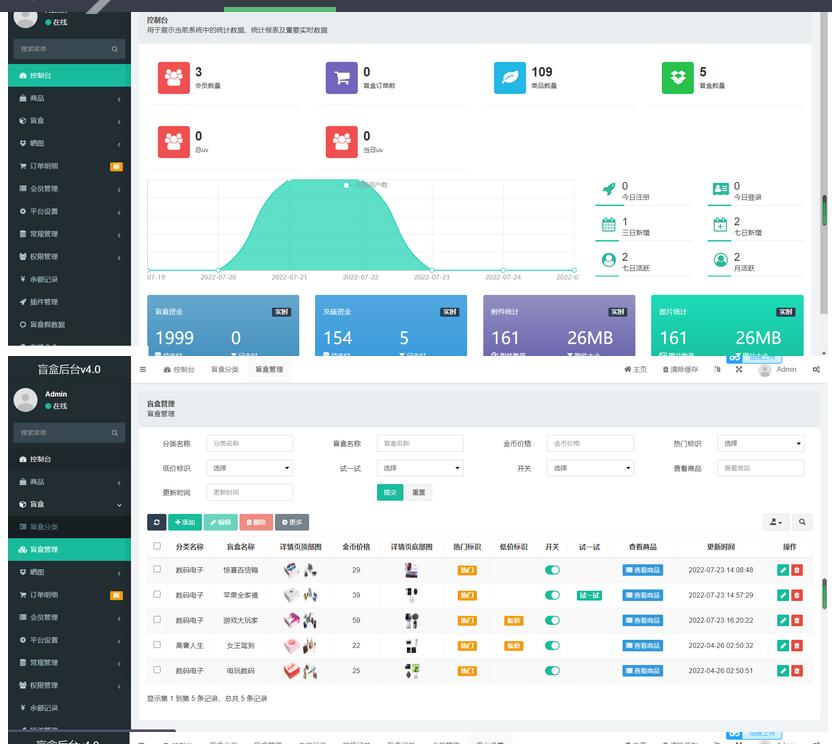Toggle the switch for 惊喜百货箱 row

click(x=552, y=570)
